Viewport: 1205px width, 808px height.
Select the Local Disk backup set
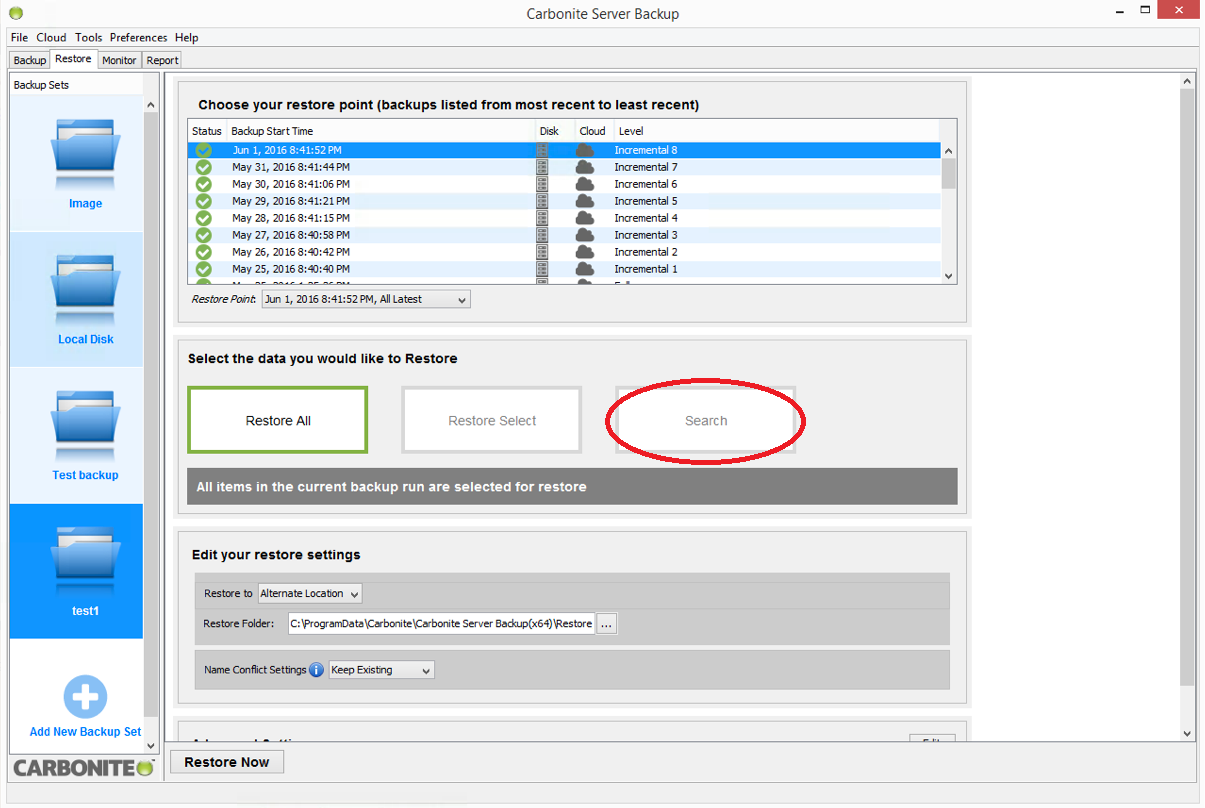(77, 299)
